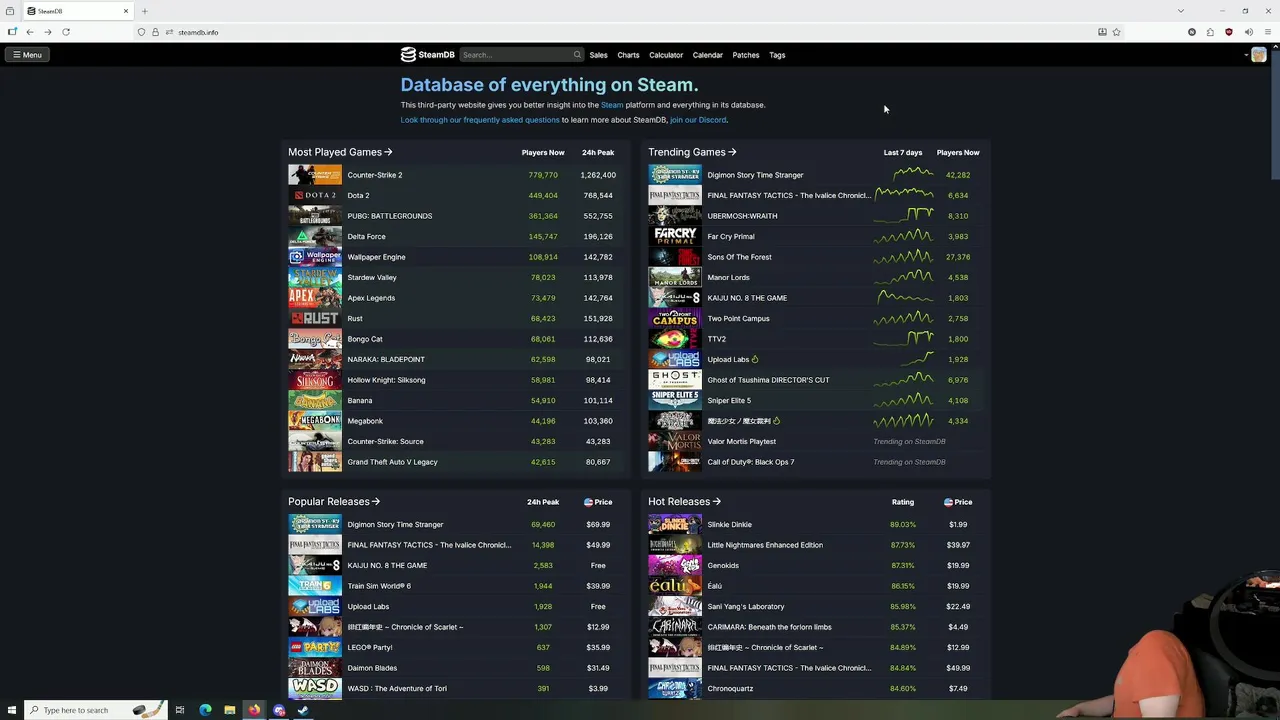Click the magnifier icon in SteamDB search
Viewport: 1280px width, 720px height.
577,55
